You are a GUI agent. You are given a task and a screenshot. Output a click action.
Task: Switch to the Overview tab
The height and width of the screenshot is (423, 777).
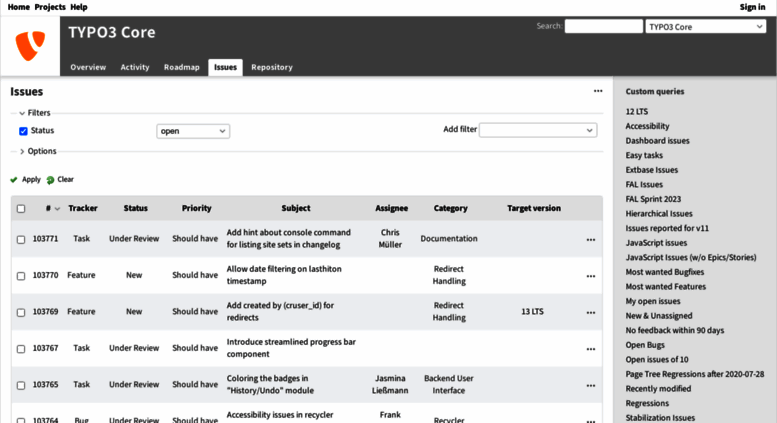click(x=88, y=67)
